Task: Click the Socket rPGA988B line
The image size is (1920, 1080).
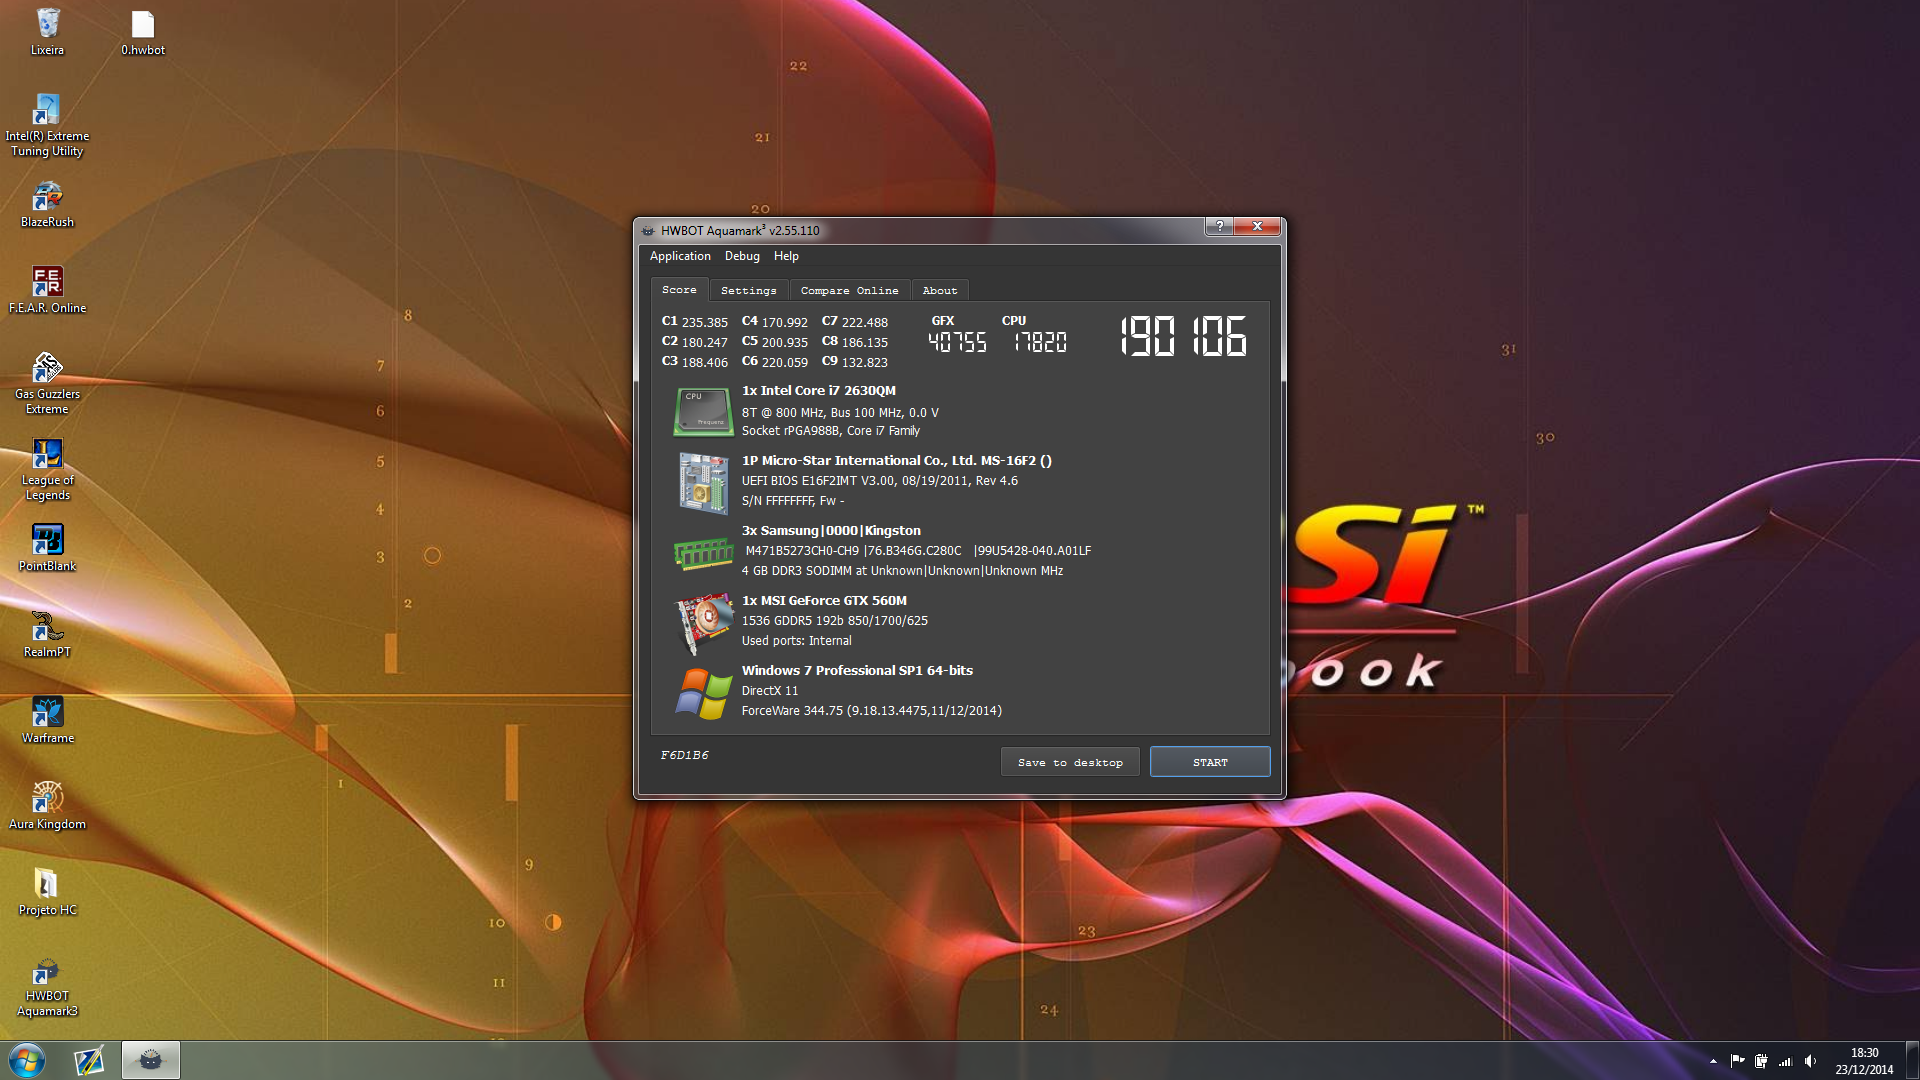Action: click(x=830, y=431)
